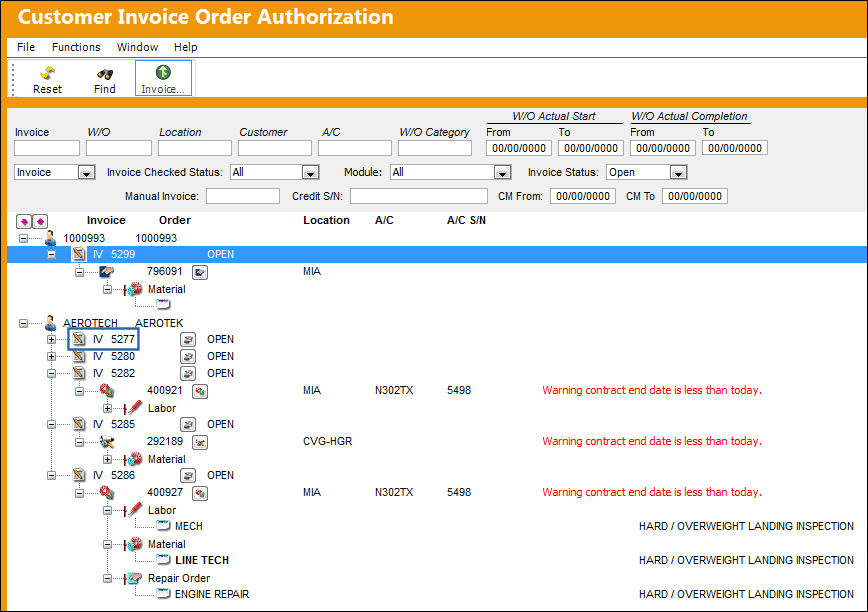The height and width of the screenshot is (612, 868).
Task: Click the Repair Order node icon
Action: pos(133,578)
